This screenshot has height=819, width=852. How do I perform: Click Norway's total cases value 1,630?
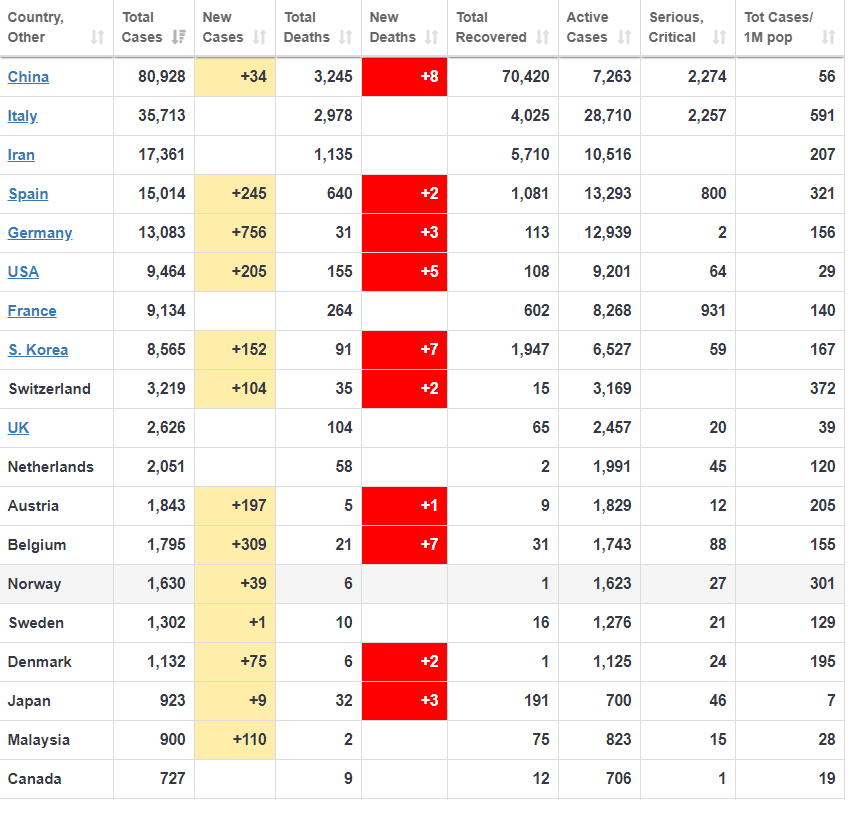click(x=166, y=584)
